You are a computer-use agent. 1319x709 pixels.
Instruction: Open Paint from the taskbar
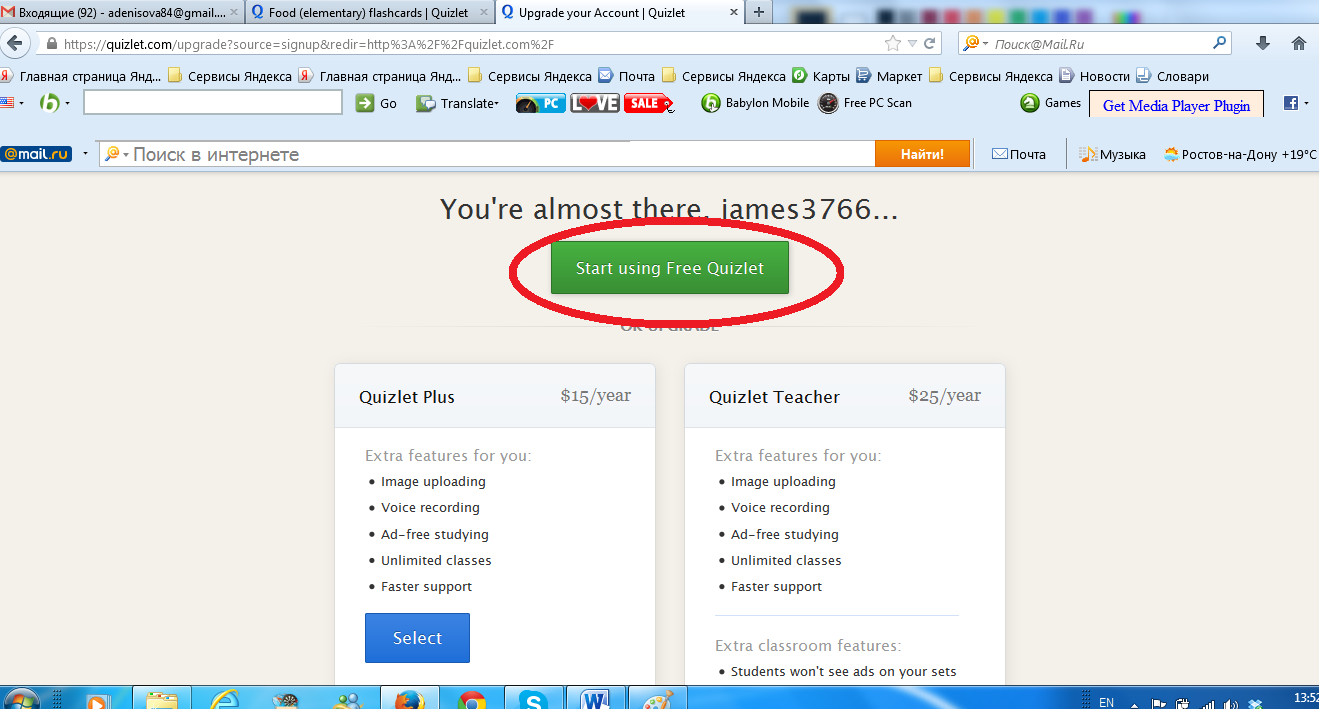(x=657, y=699)
